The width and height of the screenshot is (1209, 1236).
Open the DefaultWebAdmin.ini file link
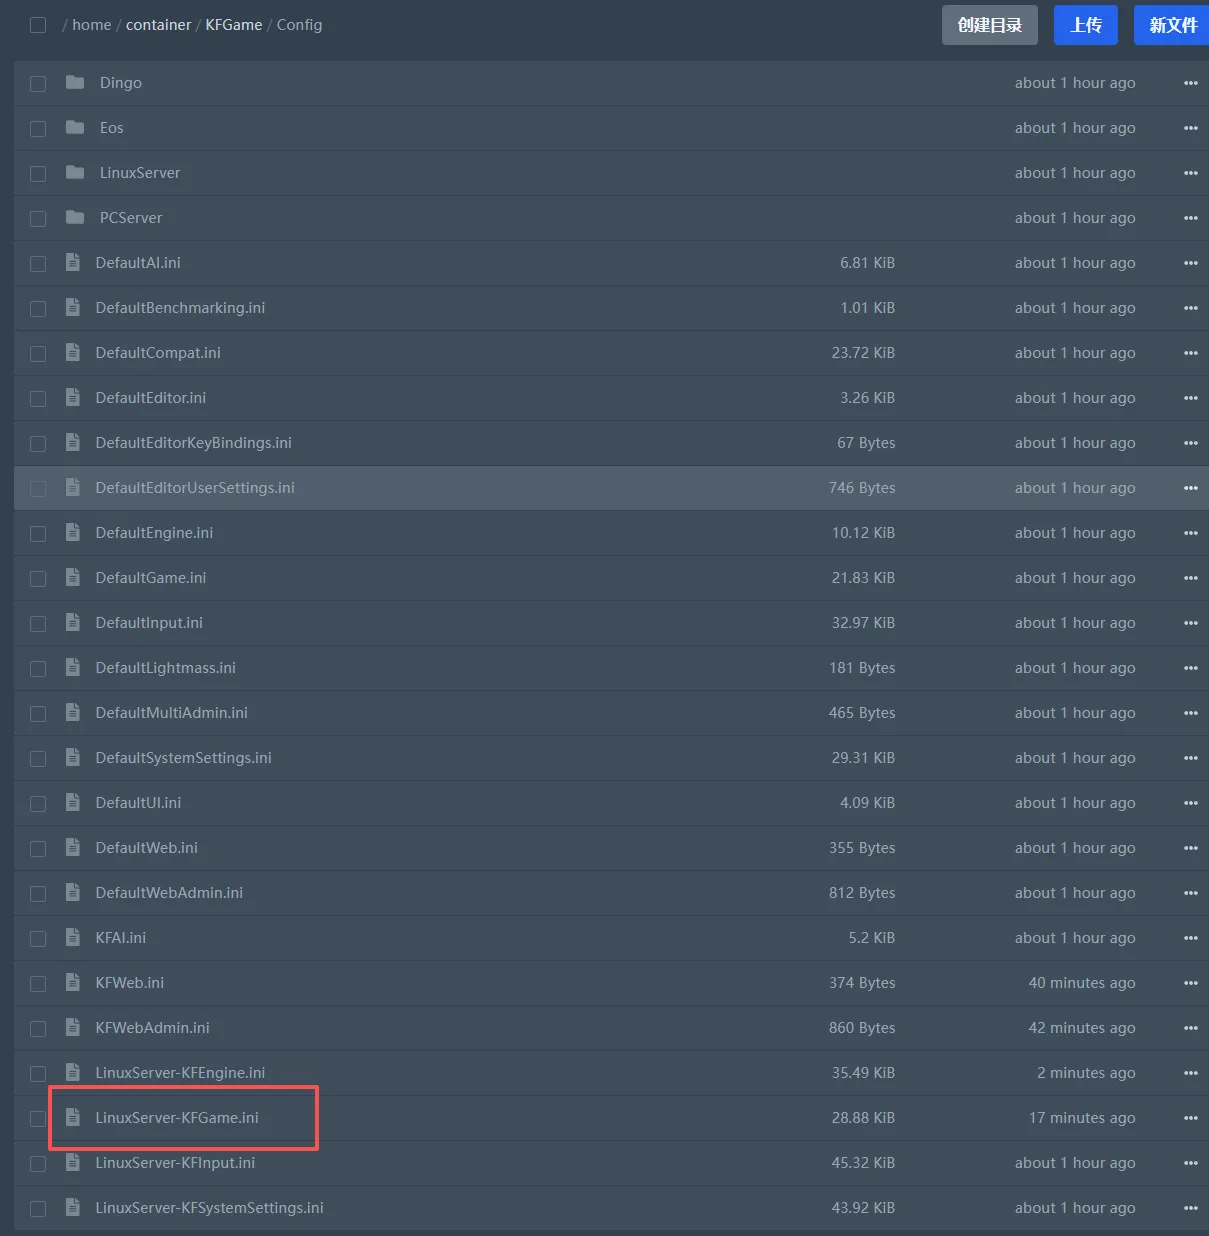pyautogui.click(x=169, y=893)
